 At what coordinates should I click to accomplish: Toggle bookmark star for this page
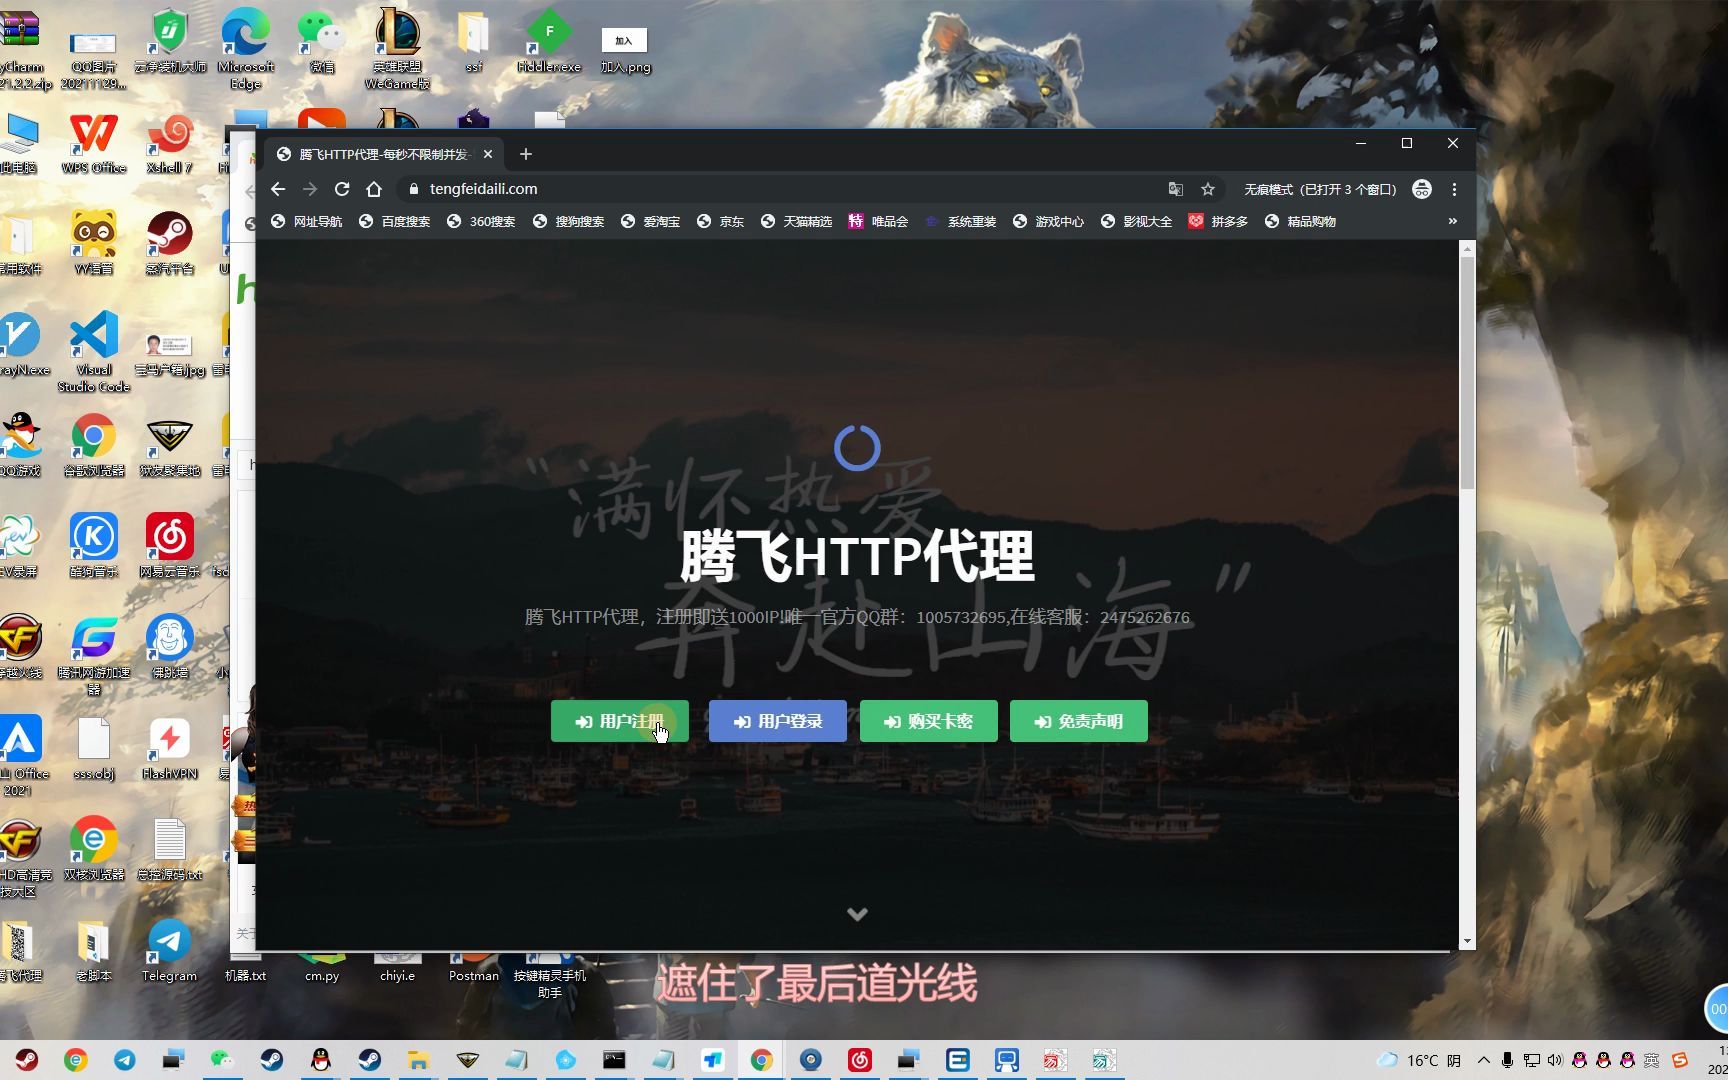1207,188
